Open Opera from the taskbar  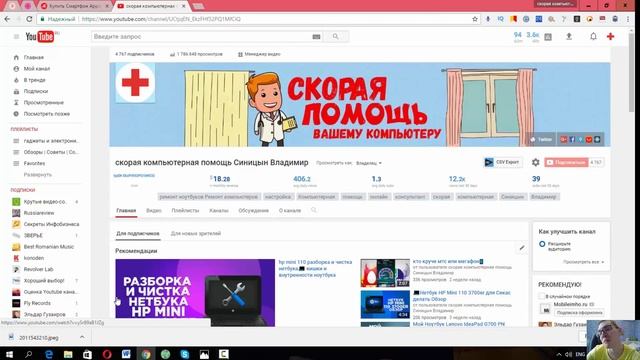pyautogui.click(x=107, y=354)
